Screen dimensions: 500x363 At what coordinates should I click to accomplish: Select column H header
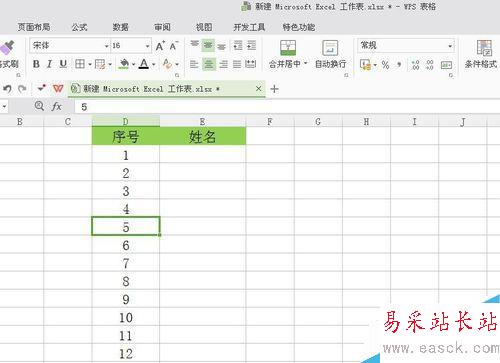pyautogui.click(x=366, y=121)
